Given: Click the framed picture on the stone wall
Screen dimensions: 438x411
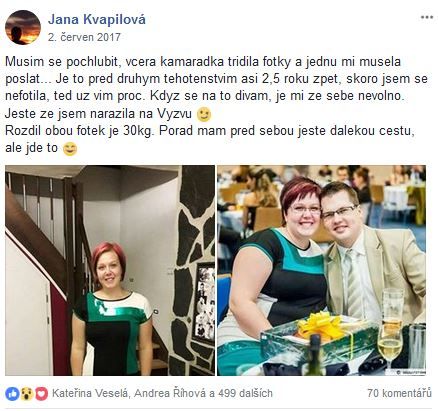Looking at the screenshot, I should 204,303.
